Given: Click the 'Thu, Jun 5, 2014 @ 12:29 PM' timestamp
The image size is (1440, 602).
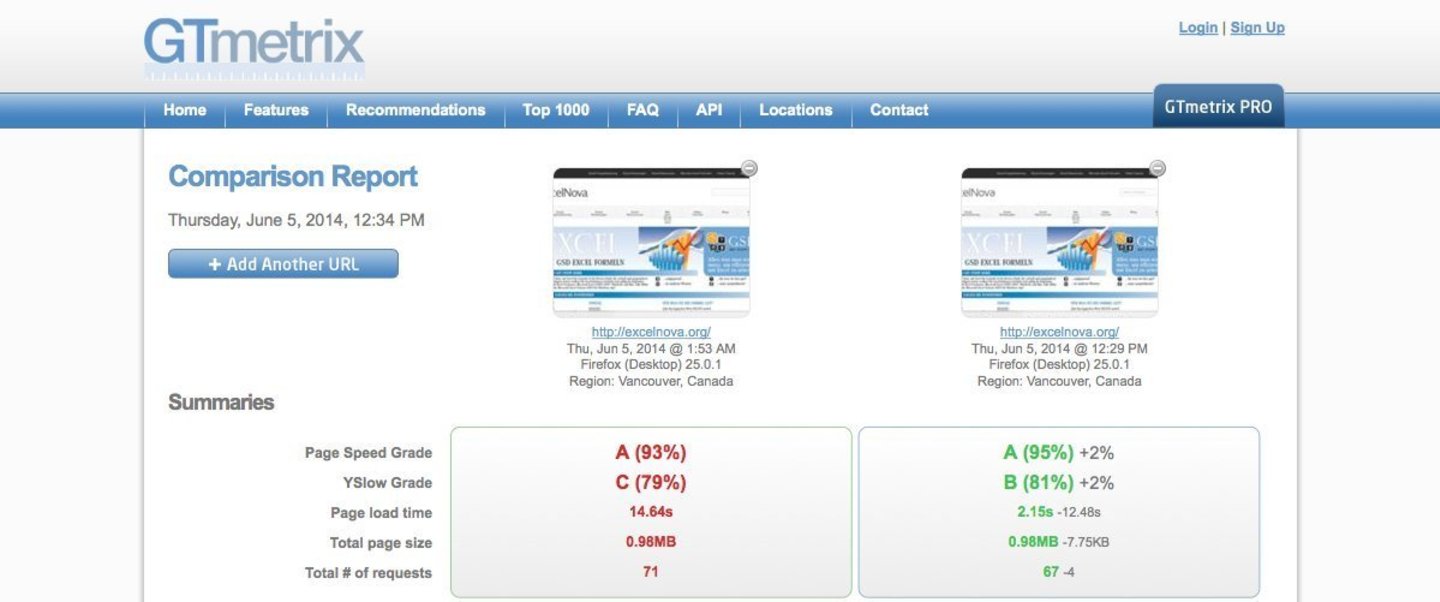Looking at the screenshot, I should tap(1059, 349).
